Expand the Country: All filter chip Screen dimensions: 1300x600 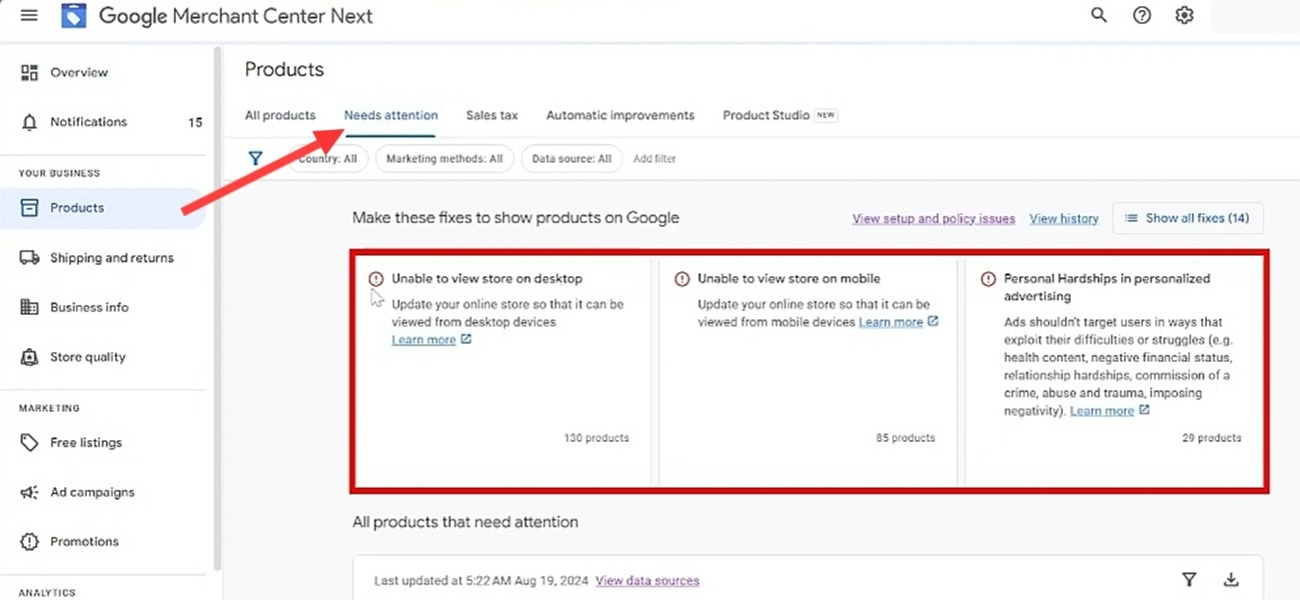tap(329, 159)
